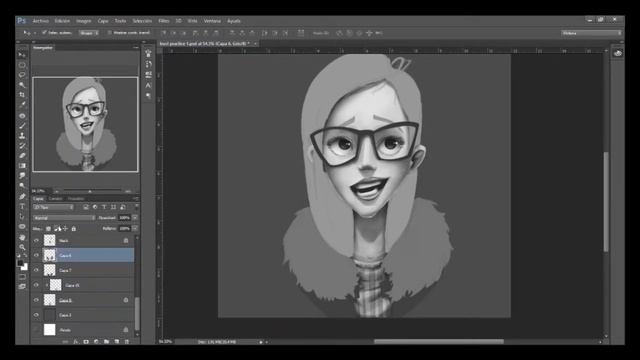This screenshot has height=360, width=640.
Task: Select the Gradient tool
Action: coord(22,166)
